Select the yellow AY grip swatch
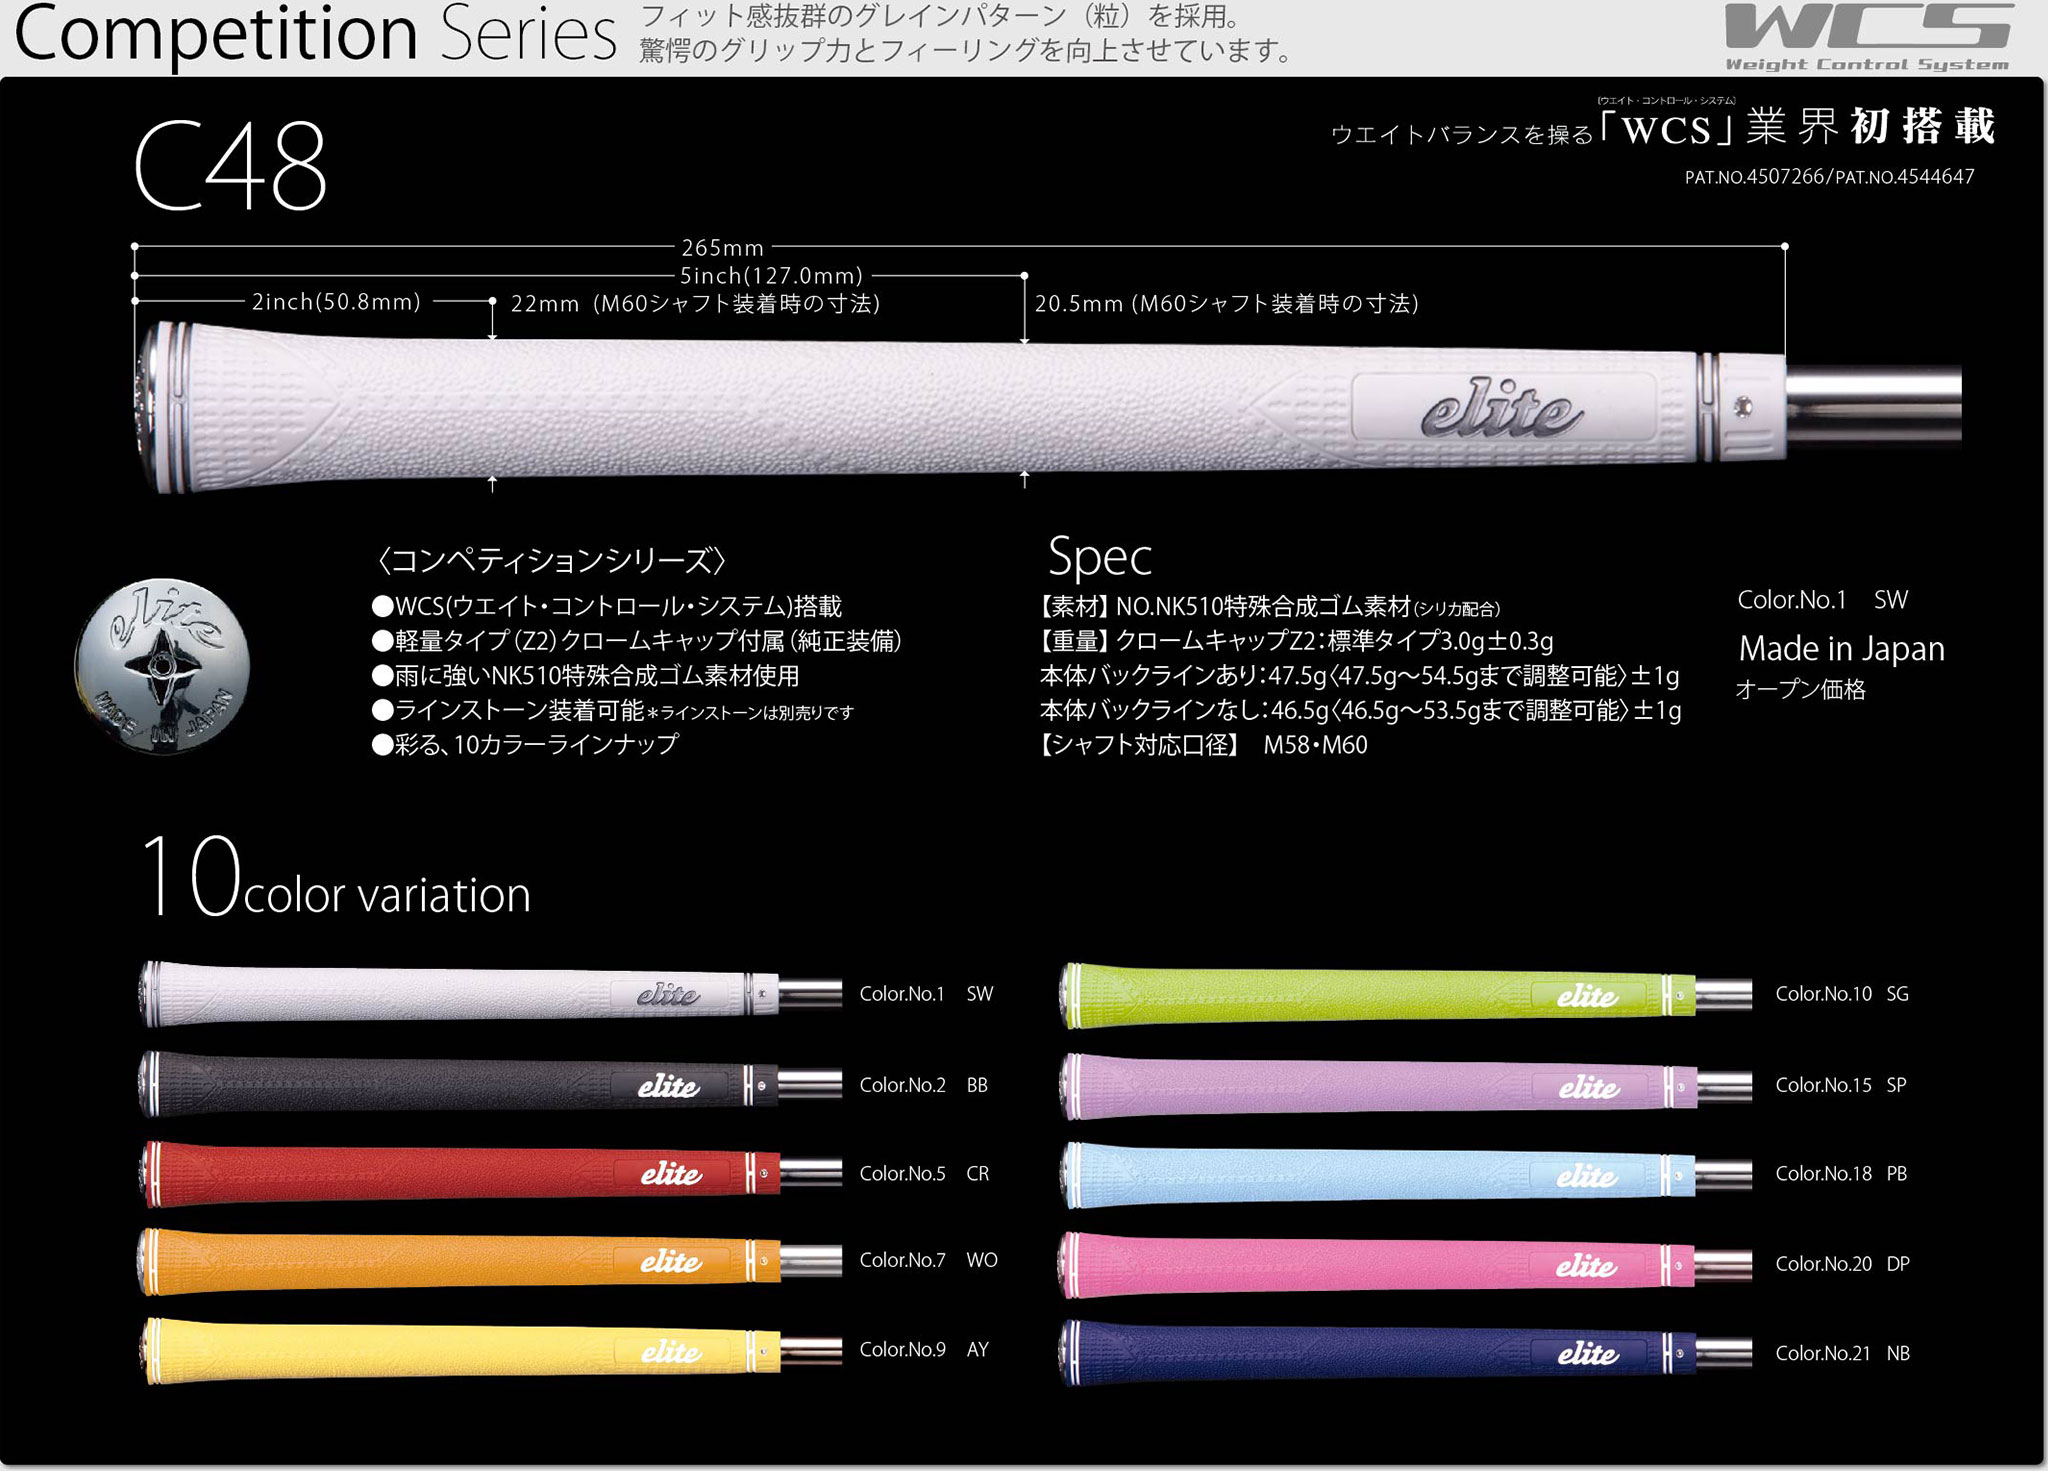The width and height of the screenshot is (2048, 1471). pos(490,1350)
